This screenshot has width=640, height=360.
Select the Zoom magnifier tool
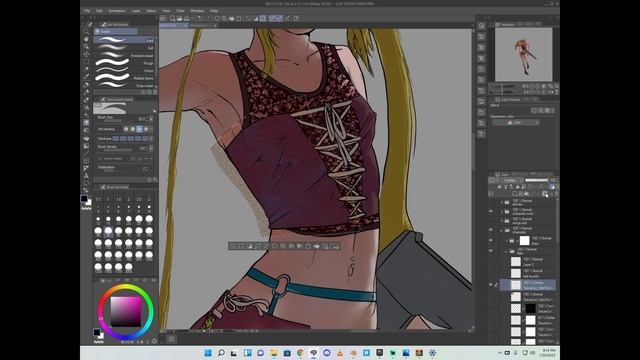coord(86,31)
